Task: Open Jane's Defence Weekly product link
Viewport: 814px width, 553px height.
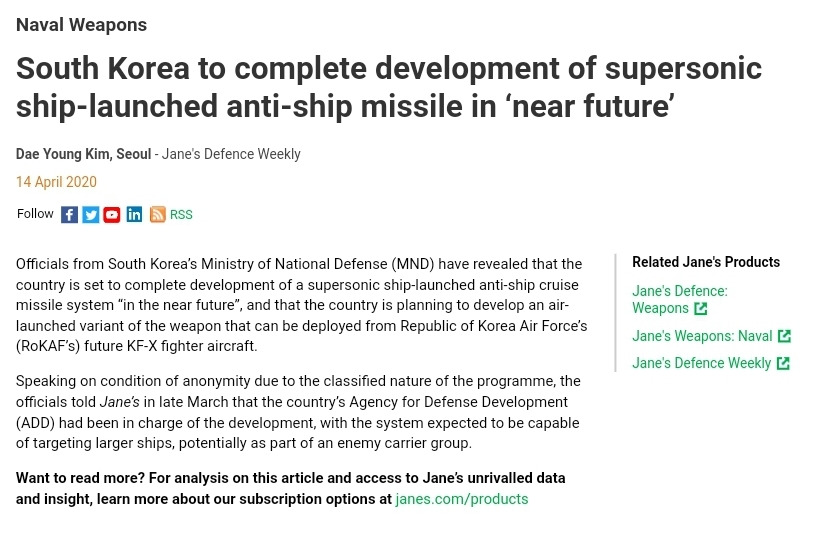Action: coord(701,363)
